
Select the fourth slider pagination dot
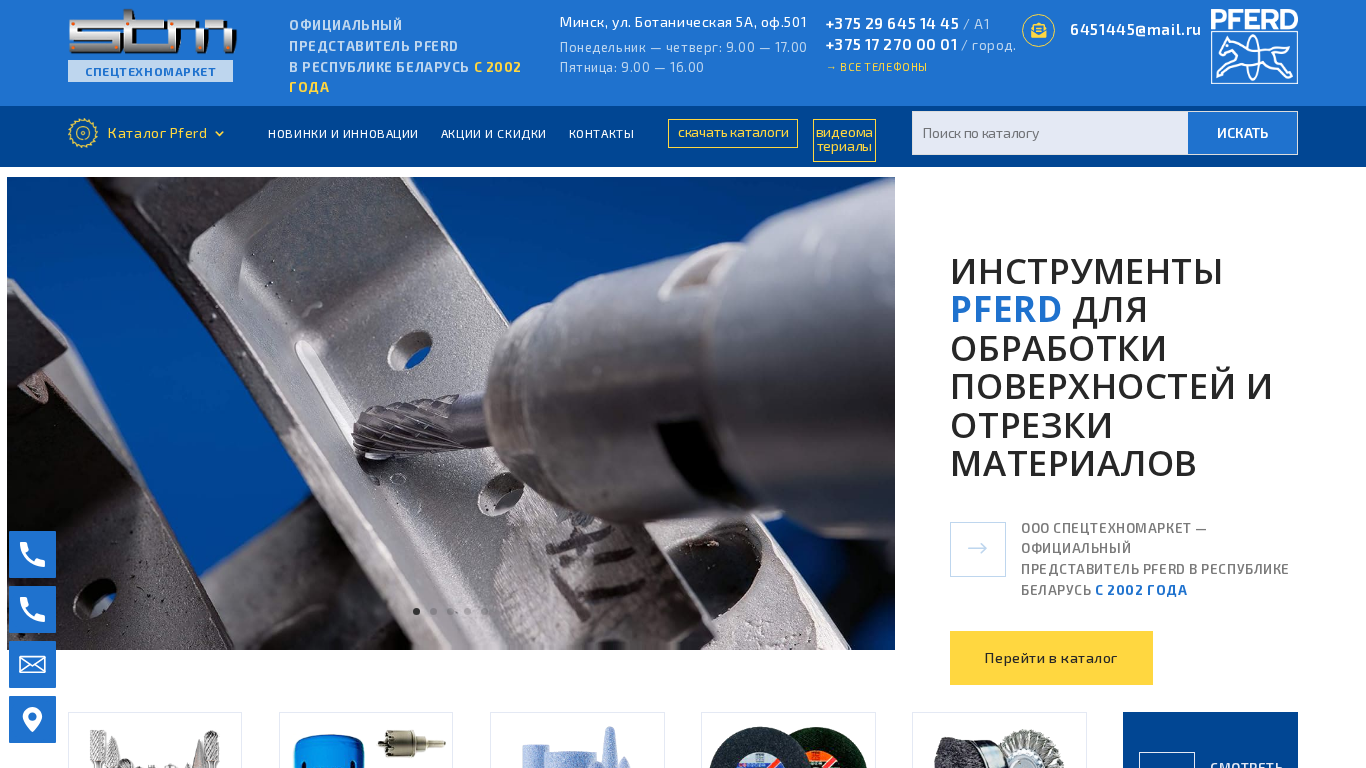click(467, 611)
